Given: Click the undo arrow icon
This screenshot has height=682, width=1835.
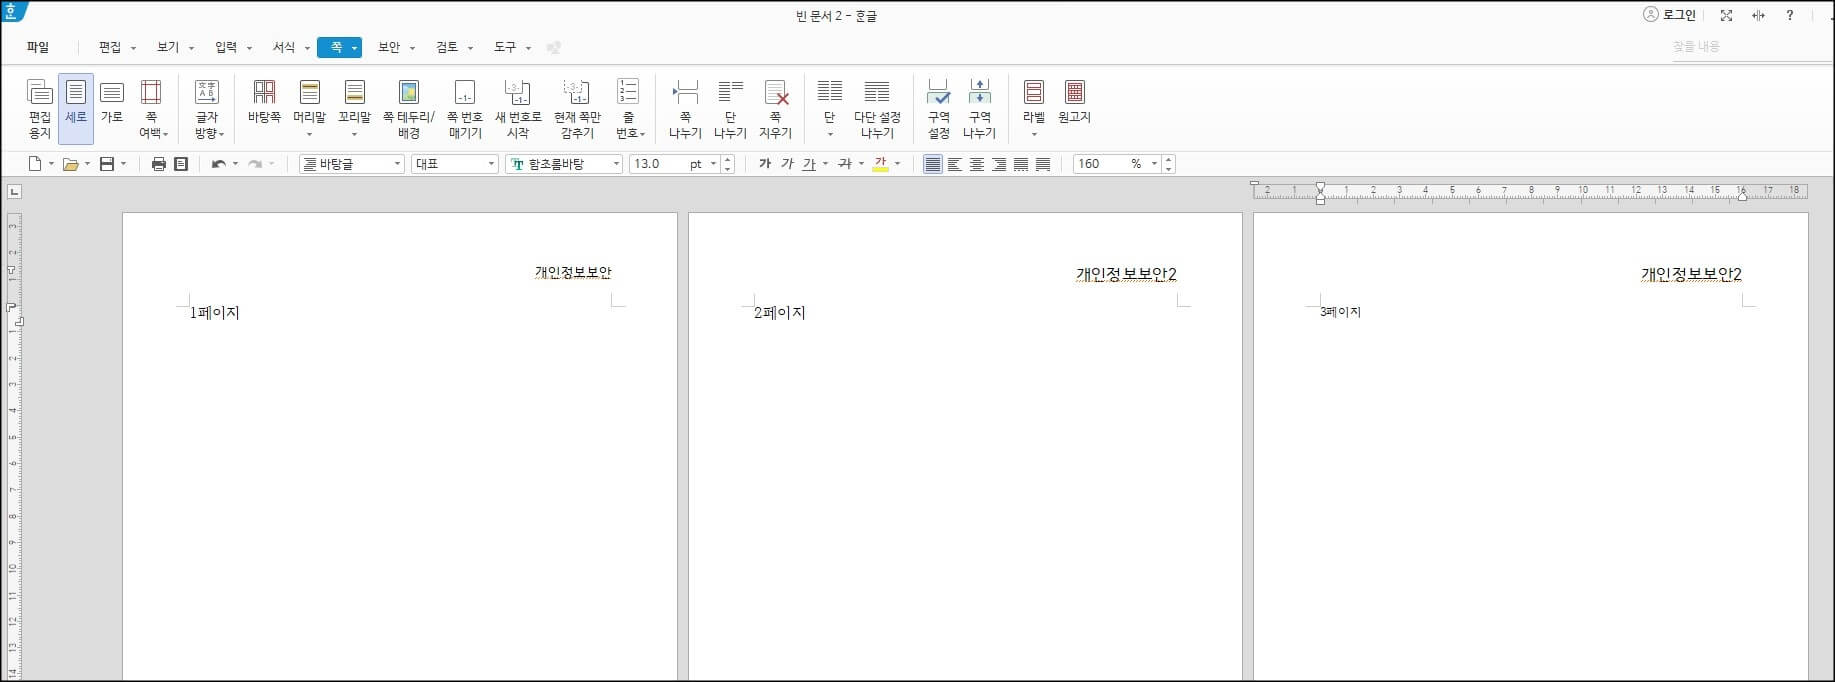Looking at the screenshot, I should click(218, 164).
